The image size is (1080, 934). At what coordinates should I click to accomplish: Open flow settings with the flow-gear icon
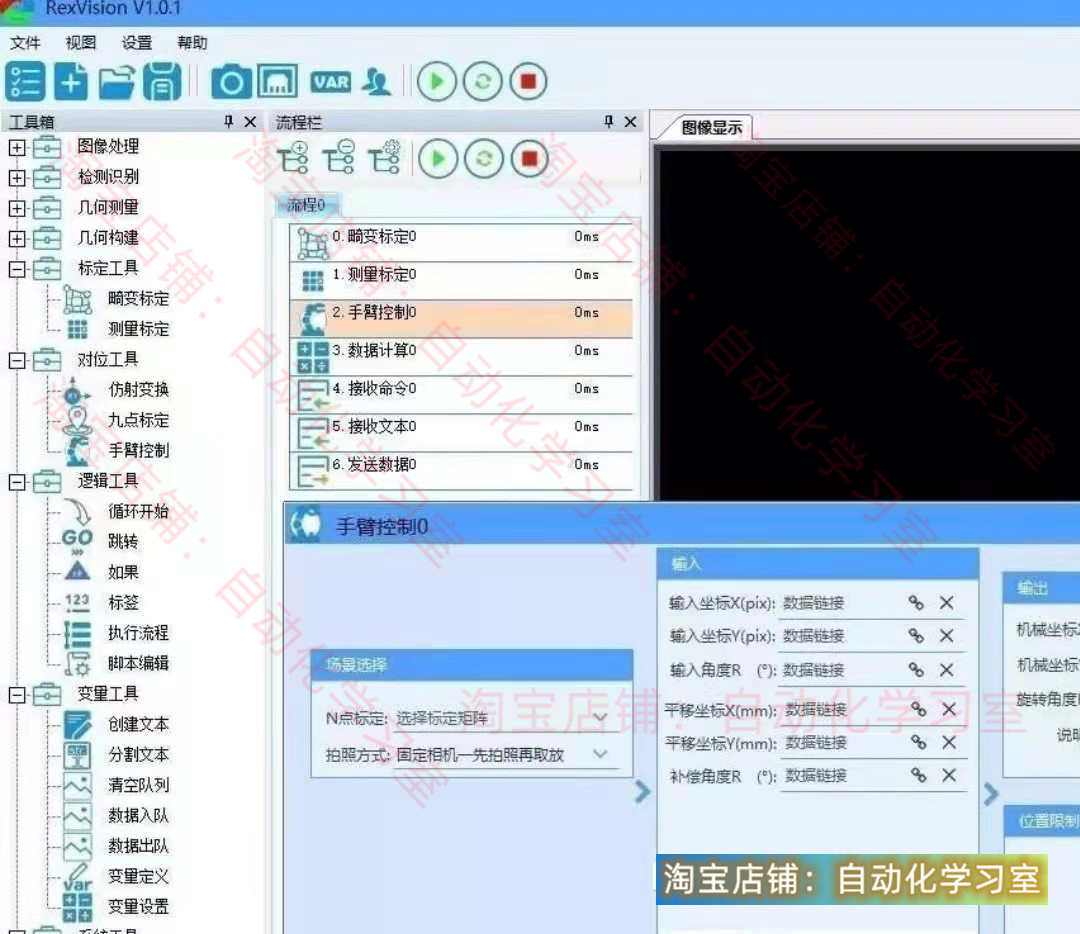click(x=384, y=158)
